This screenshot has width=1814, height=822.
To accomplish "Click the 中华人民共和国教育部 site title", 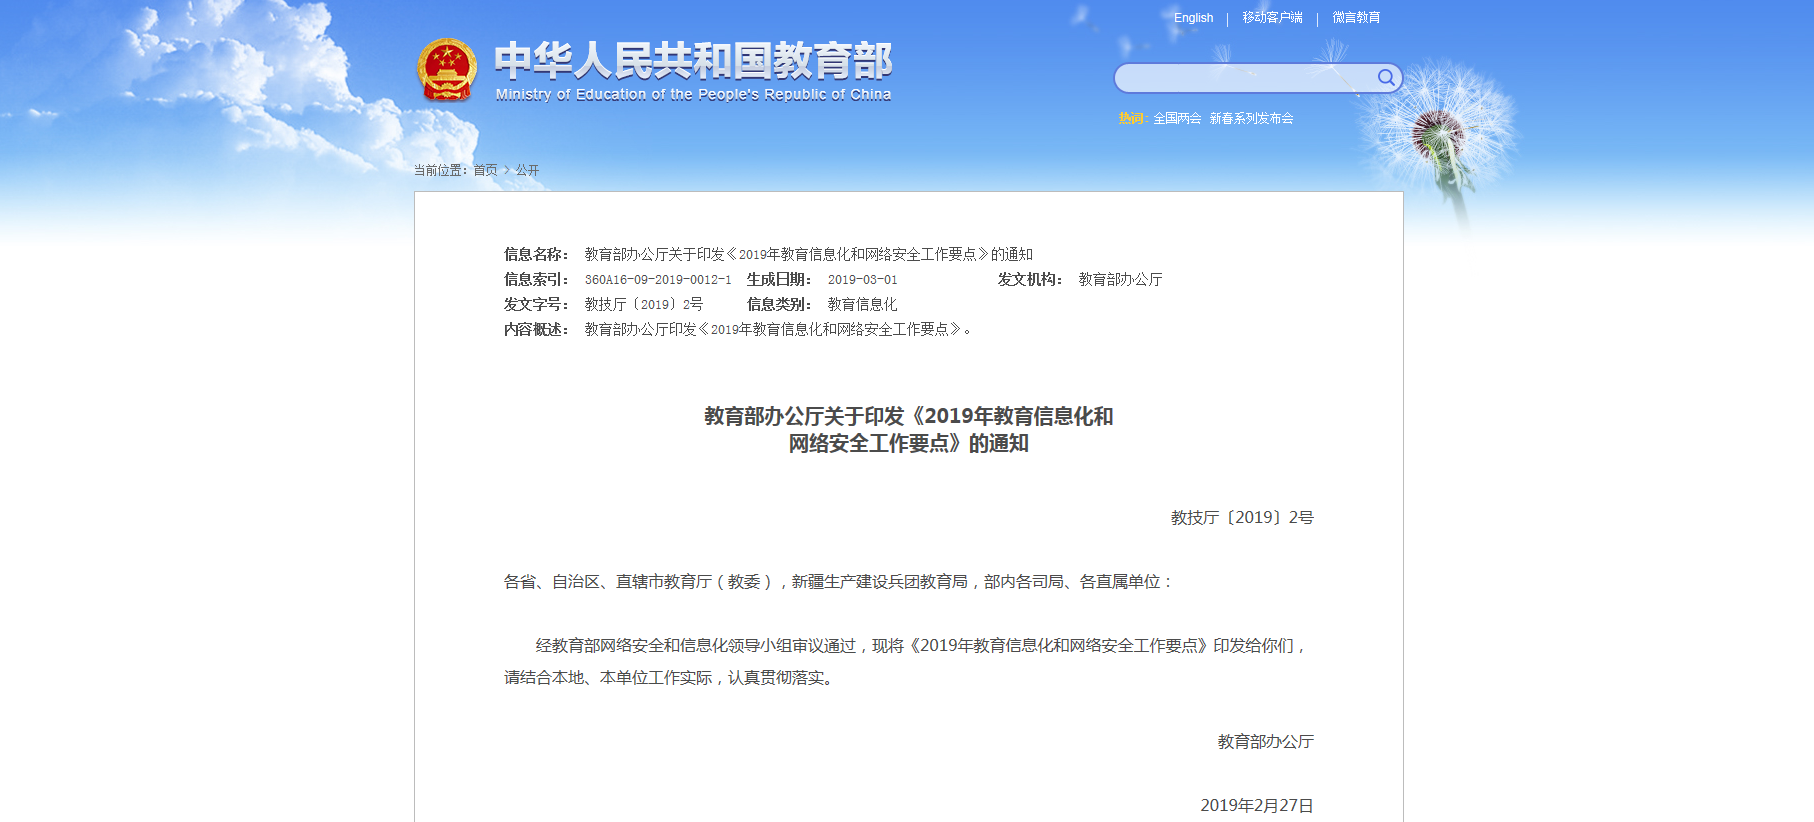I will coord(693,61).
